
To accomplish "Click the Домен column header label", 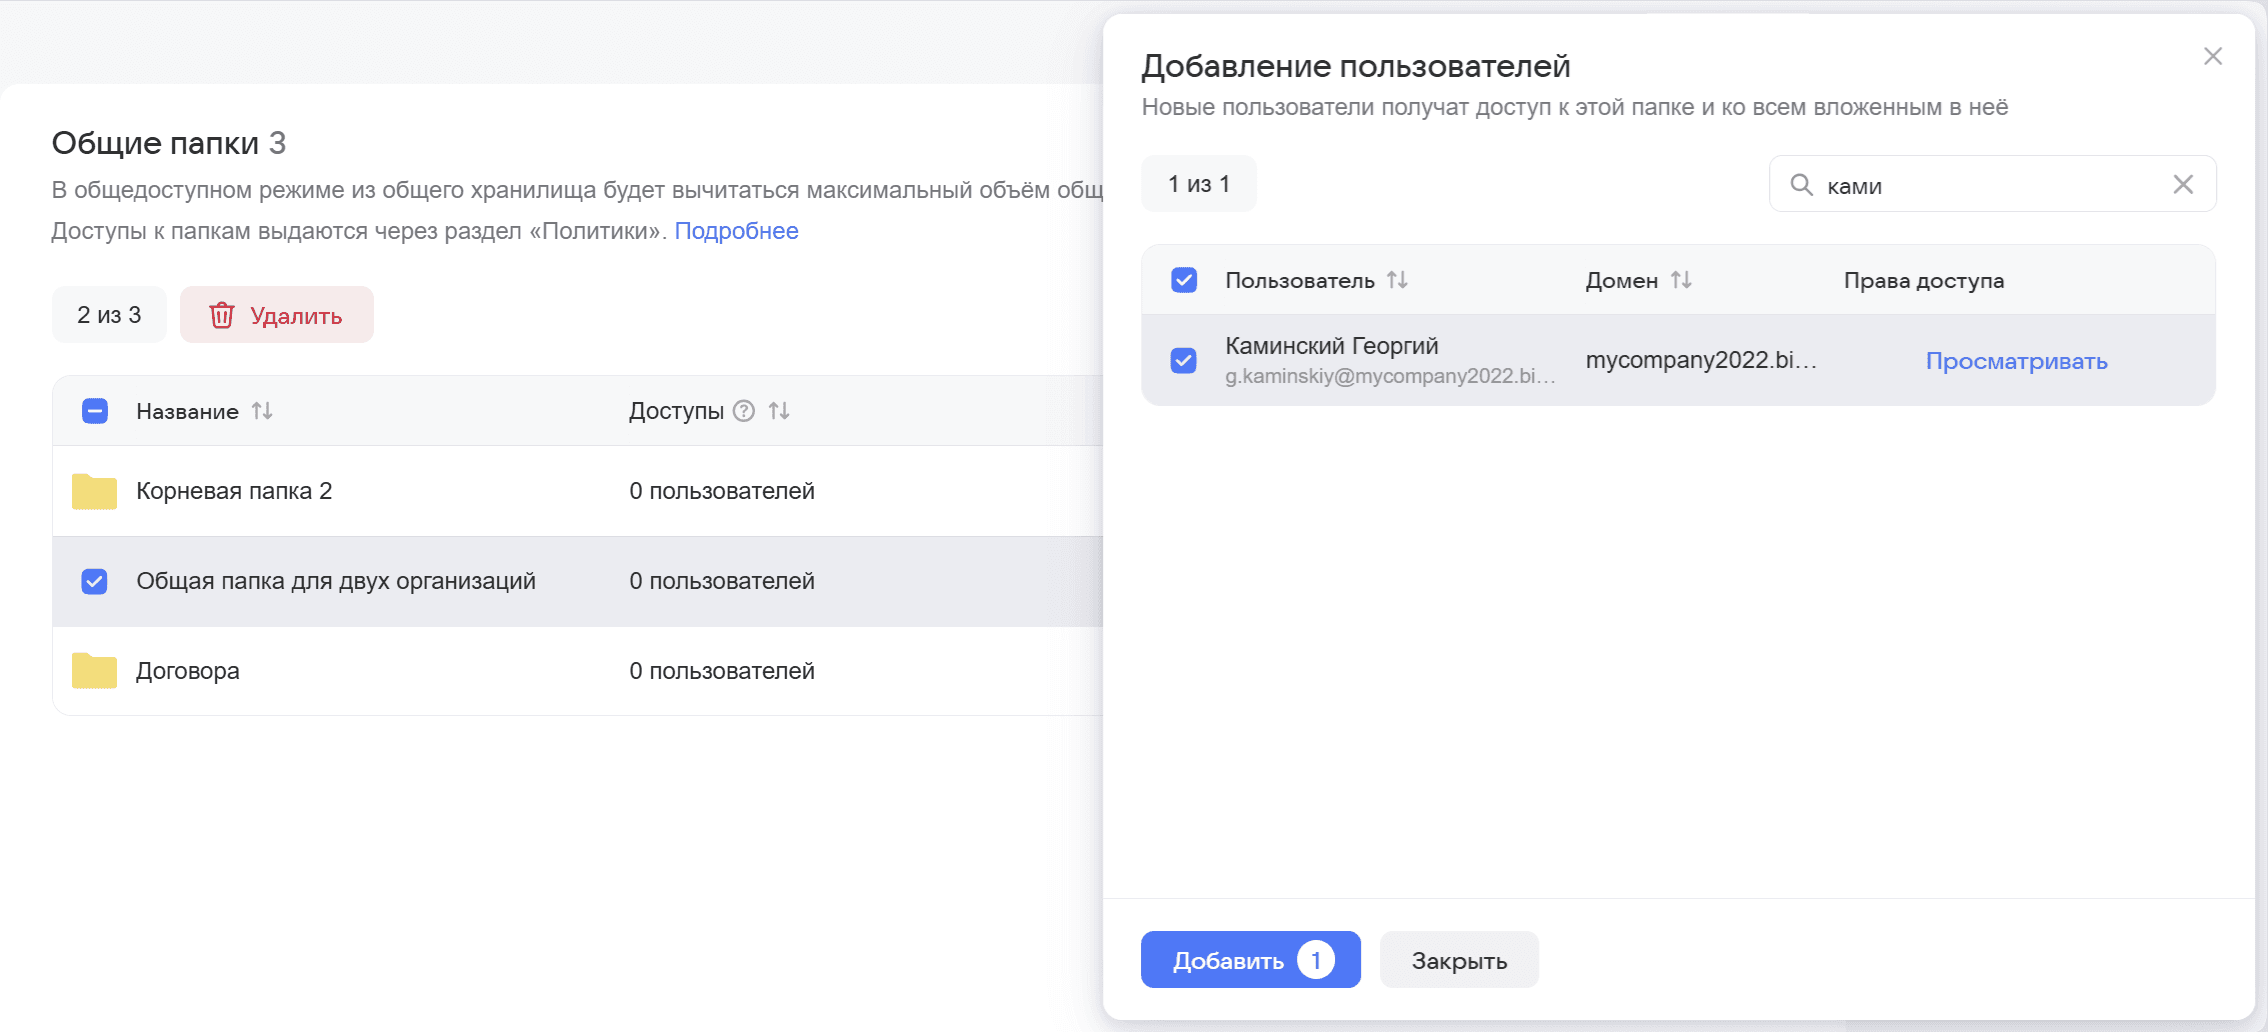I will click(x=1622, y=281).
